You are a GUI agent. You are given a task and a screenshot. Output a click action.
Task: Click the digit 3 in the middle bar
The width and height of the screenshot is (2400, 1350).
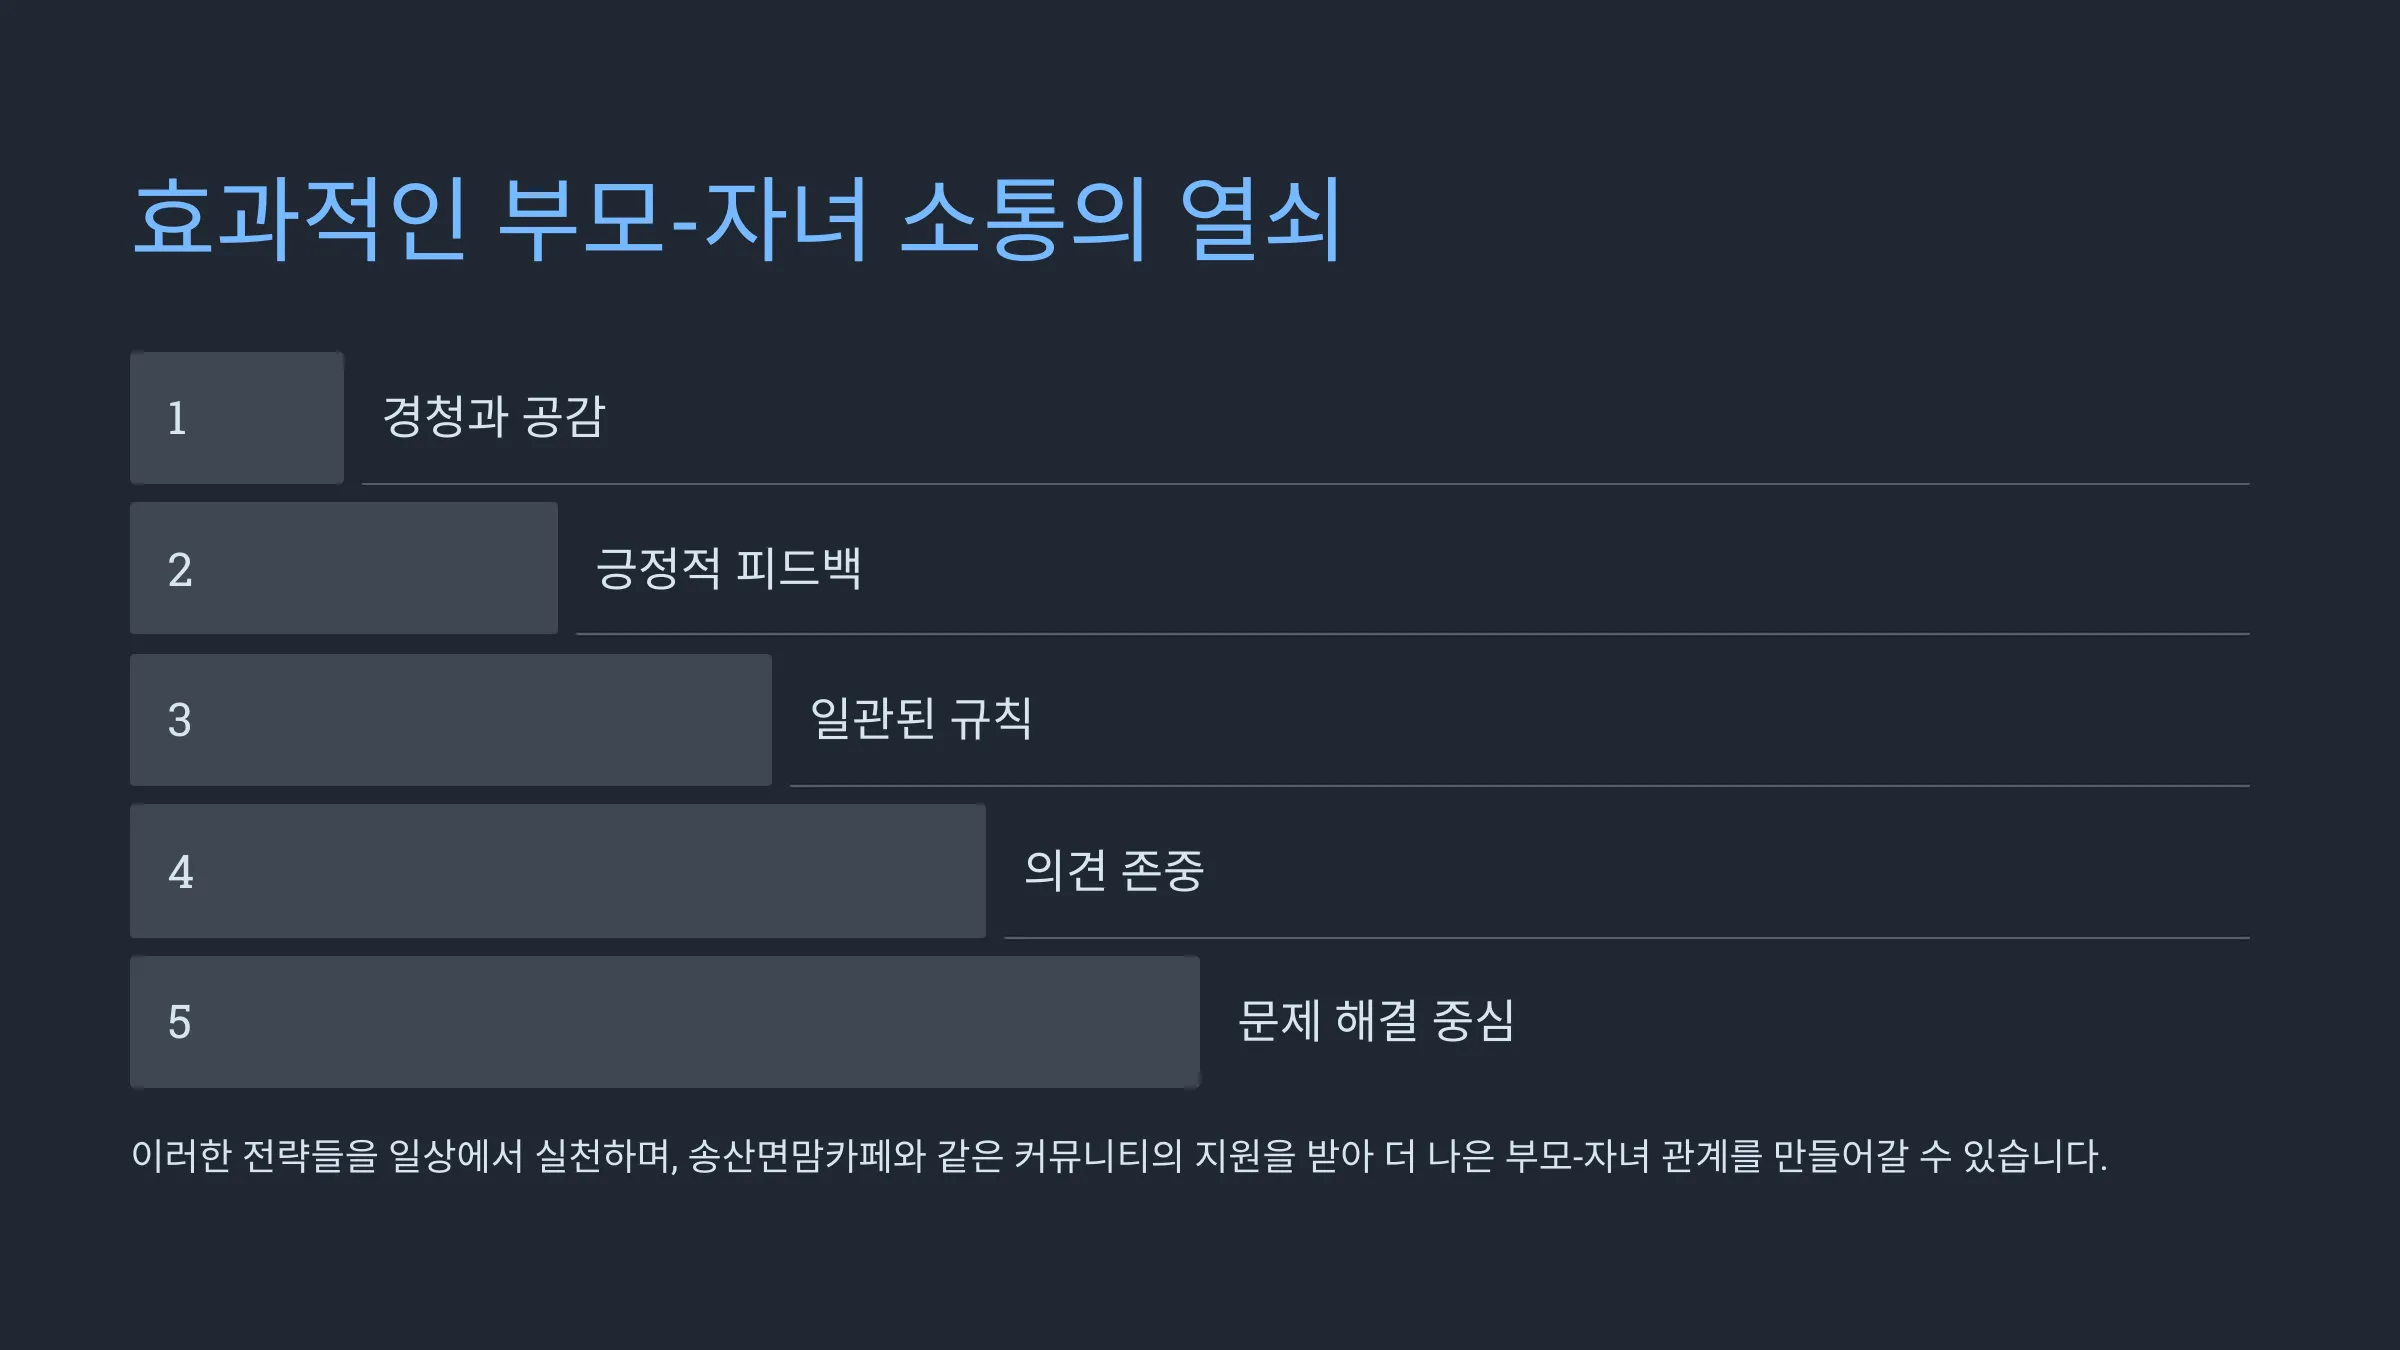point(179,720)
